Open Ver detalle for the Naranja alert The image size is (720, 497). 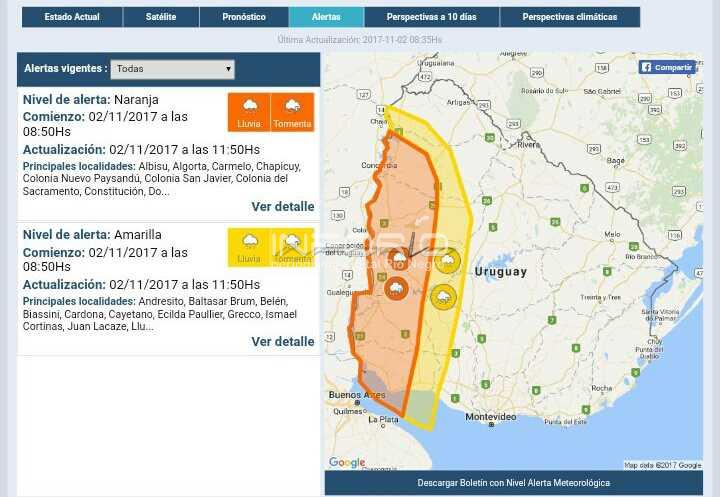(x=282, y=207)
